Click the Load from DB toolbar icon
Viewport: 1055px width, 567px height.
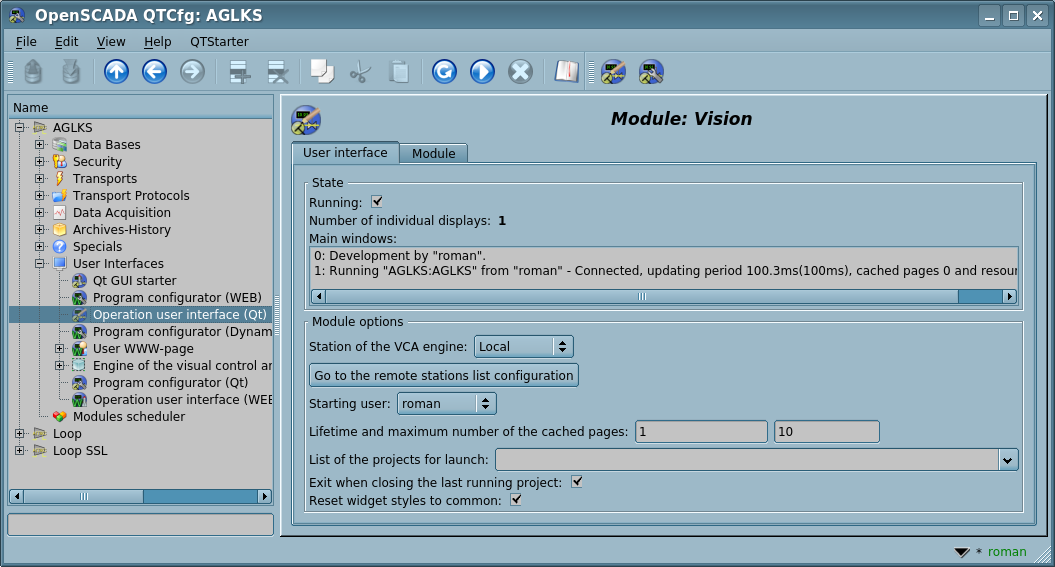coord(33,71)
